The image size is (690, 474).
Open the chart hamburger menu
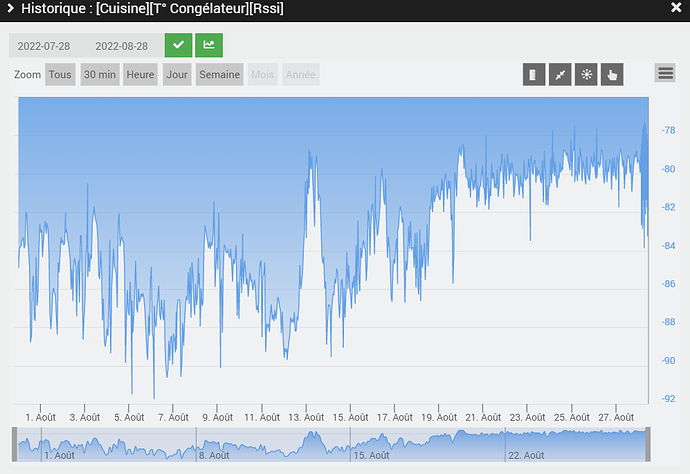(x=665, y=73)
